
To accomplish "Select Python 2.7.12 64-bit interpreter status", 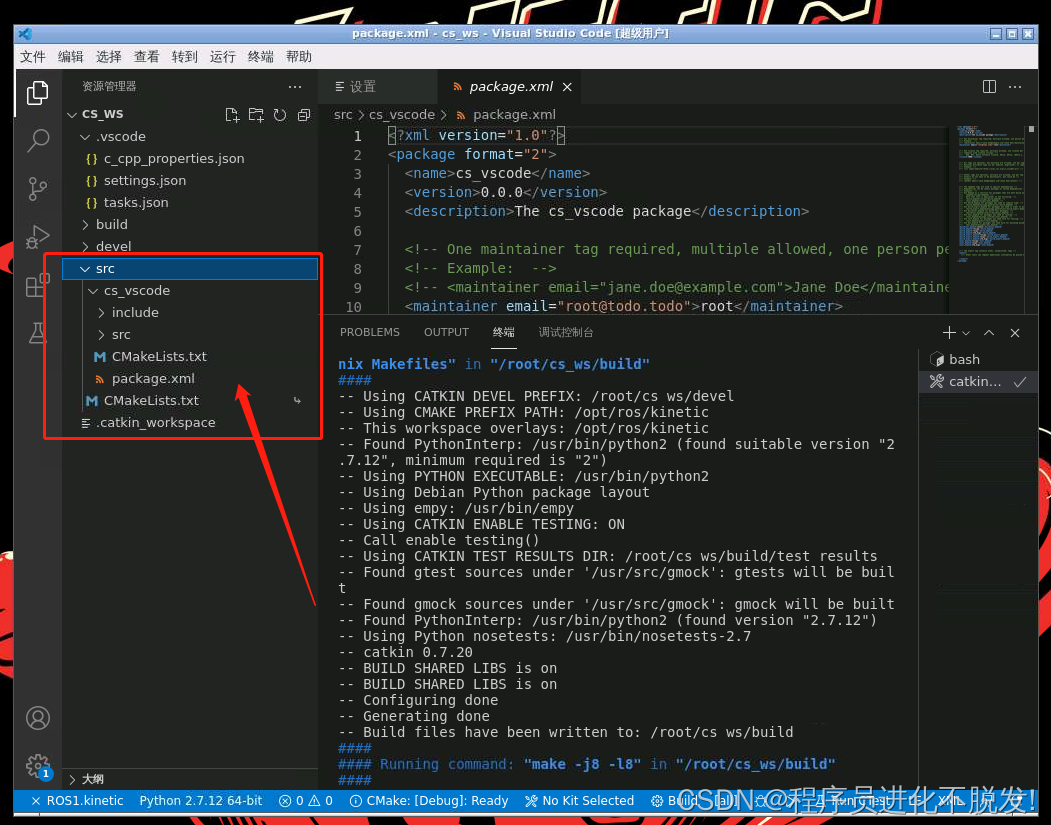I will [x=200, y=800].
